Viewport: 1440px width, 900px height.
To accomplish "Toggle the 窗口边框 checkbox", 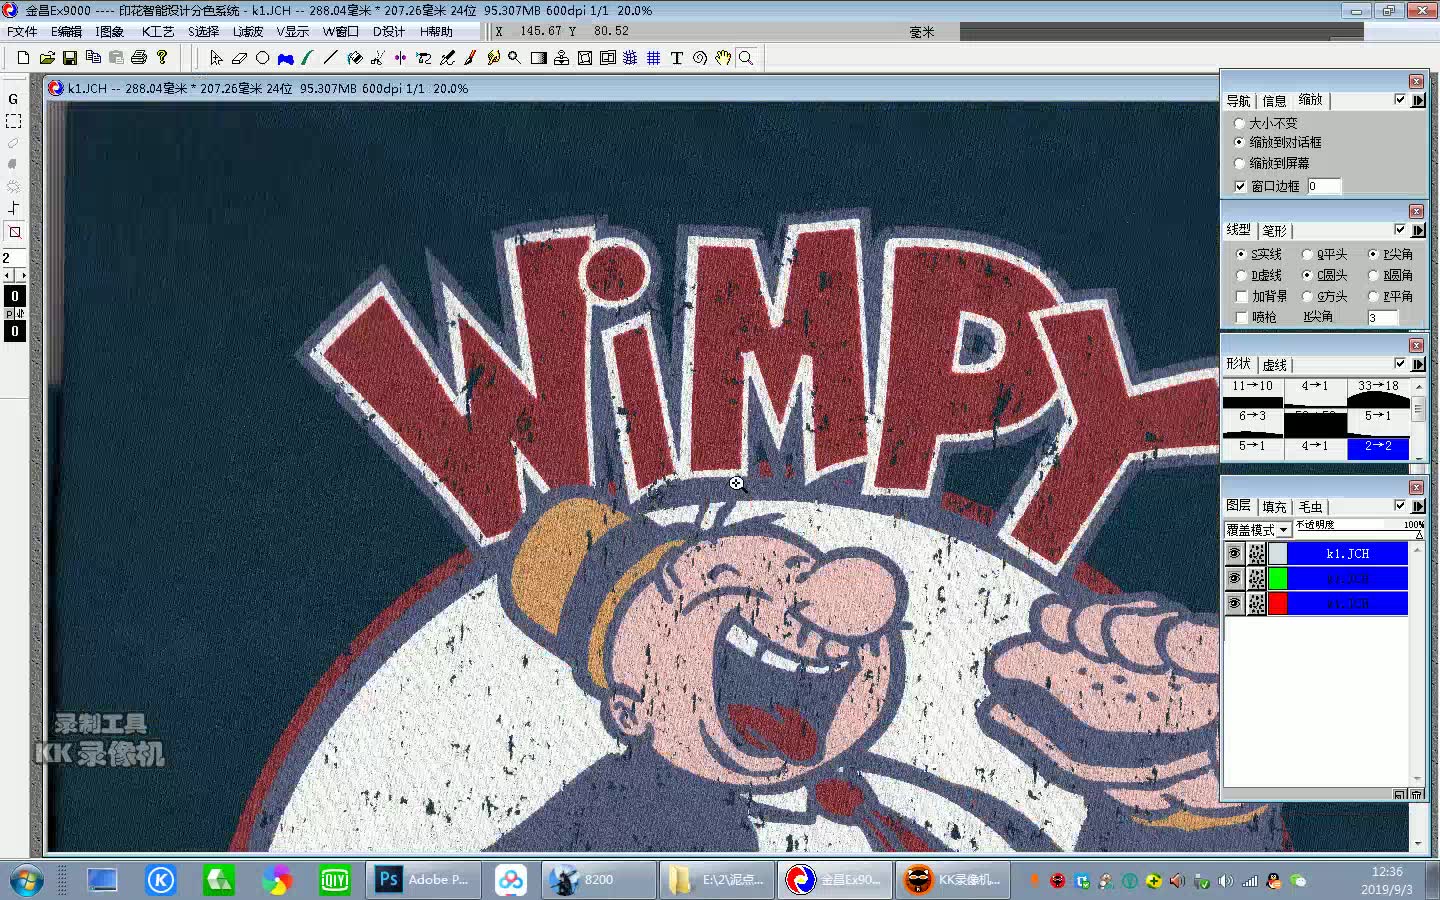I will click(x=1240, y=186).
